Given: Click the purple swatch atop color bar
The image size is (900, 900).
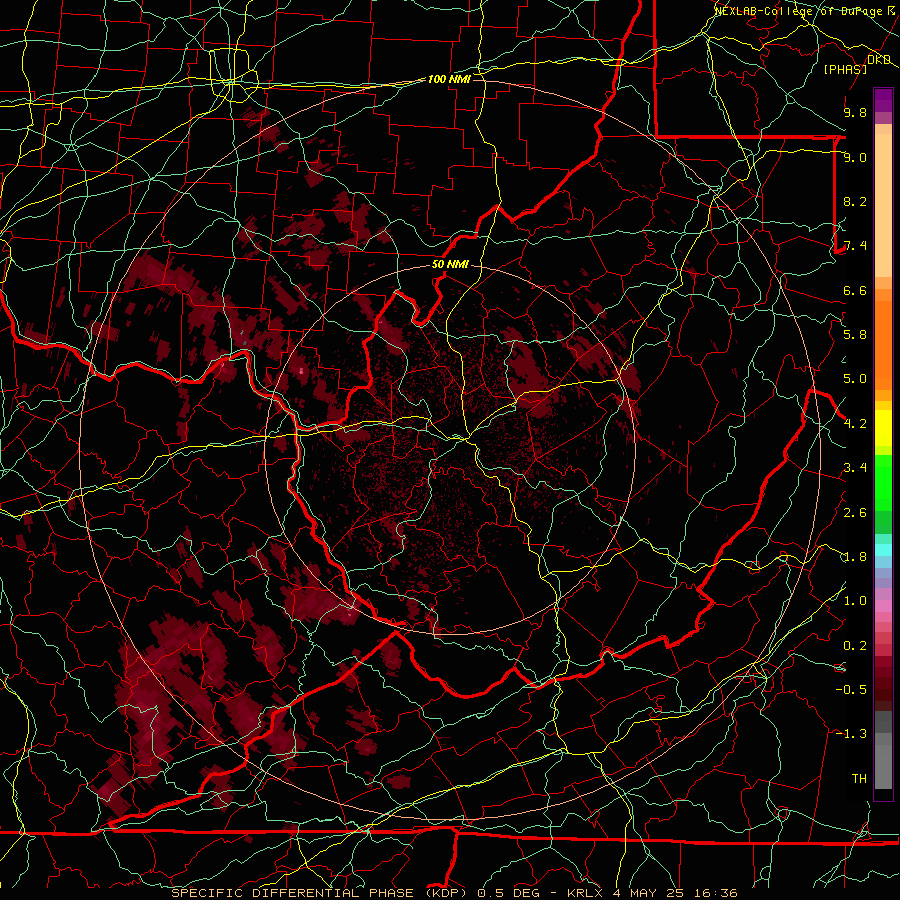Looking at the screenshot, I should tap(883, 100).
